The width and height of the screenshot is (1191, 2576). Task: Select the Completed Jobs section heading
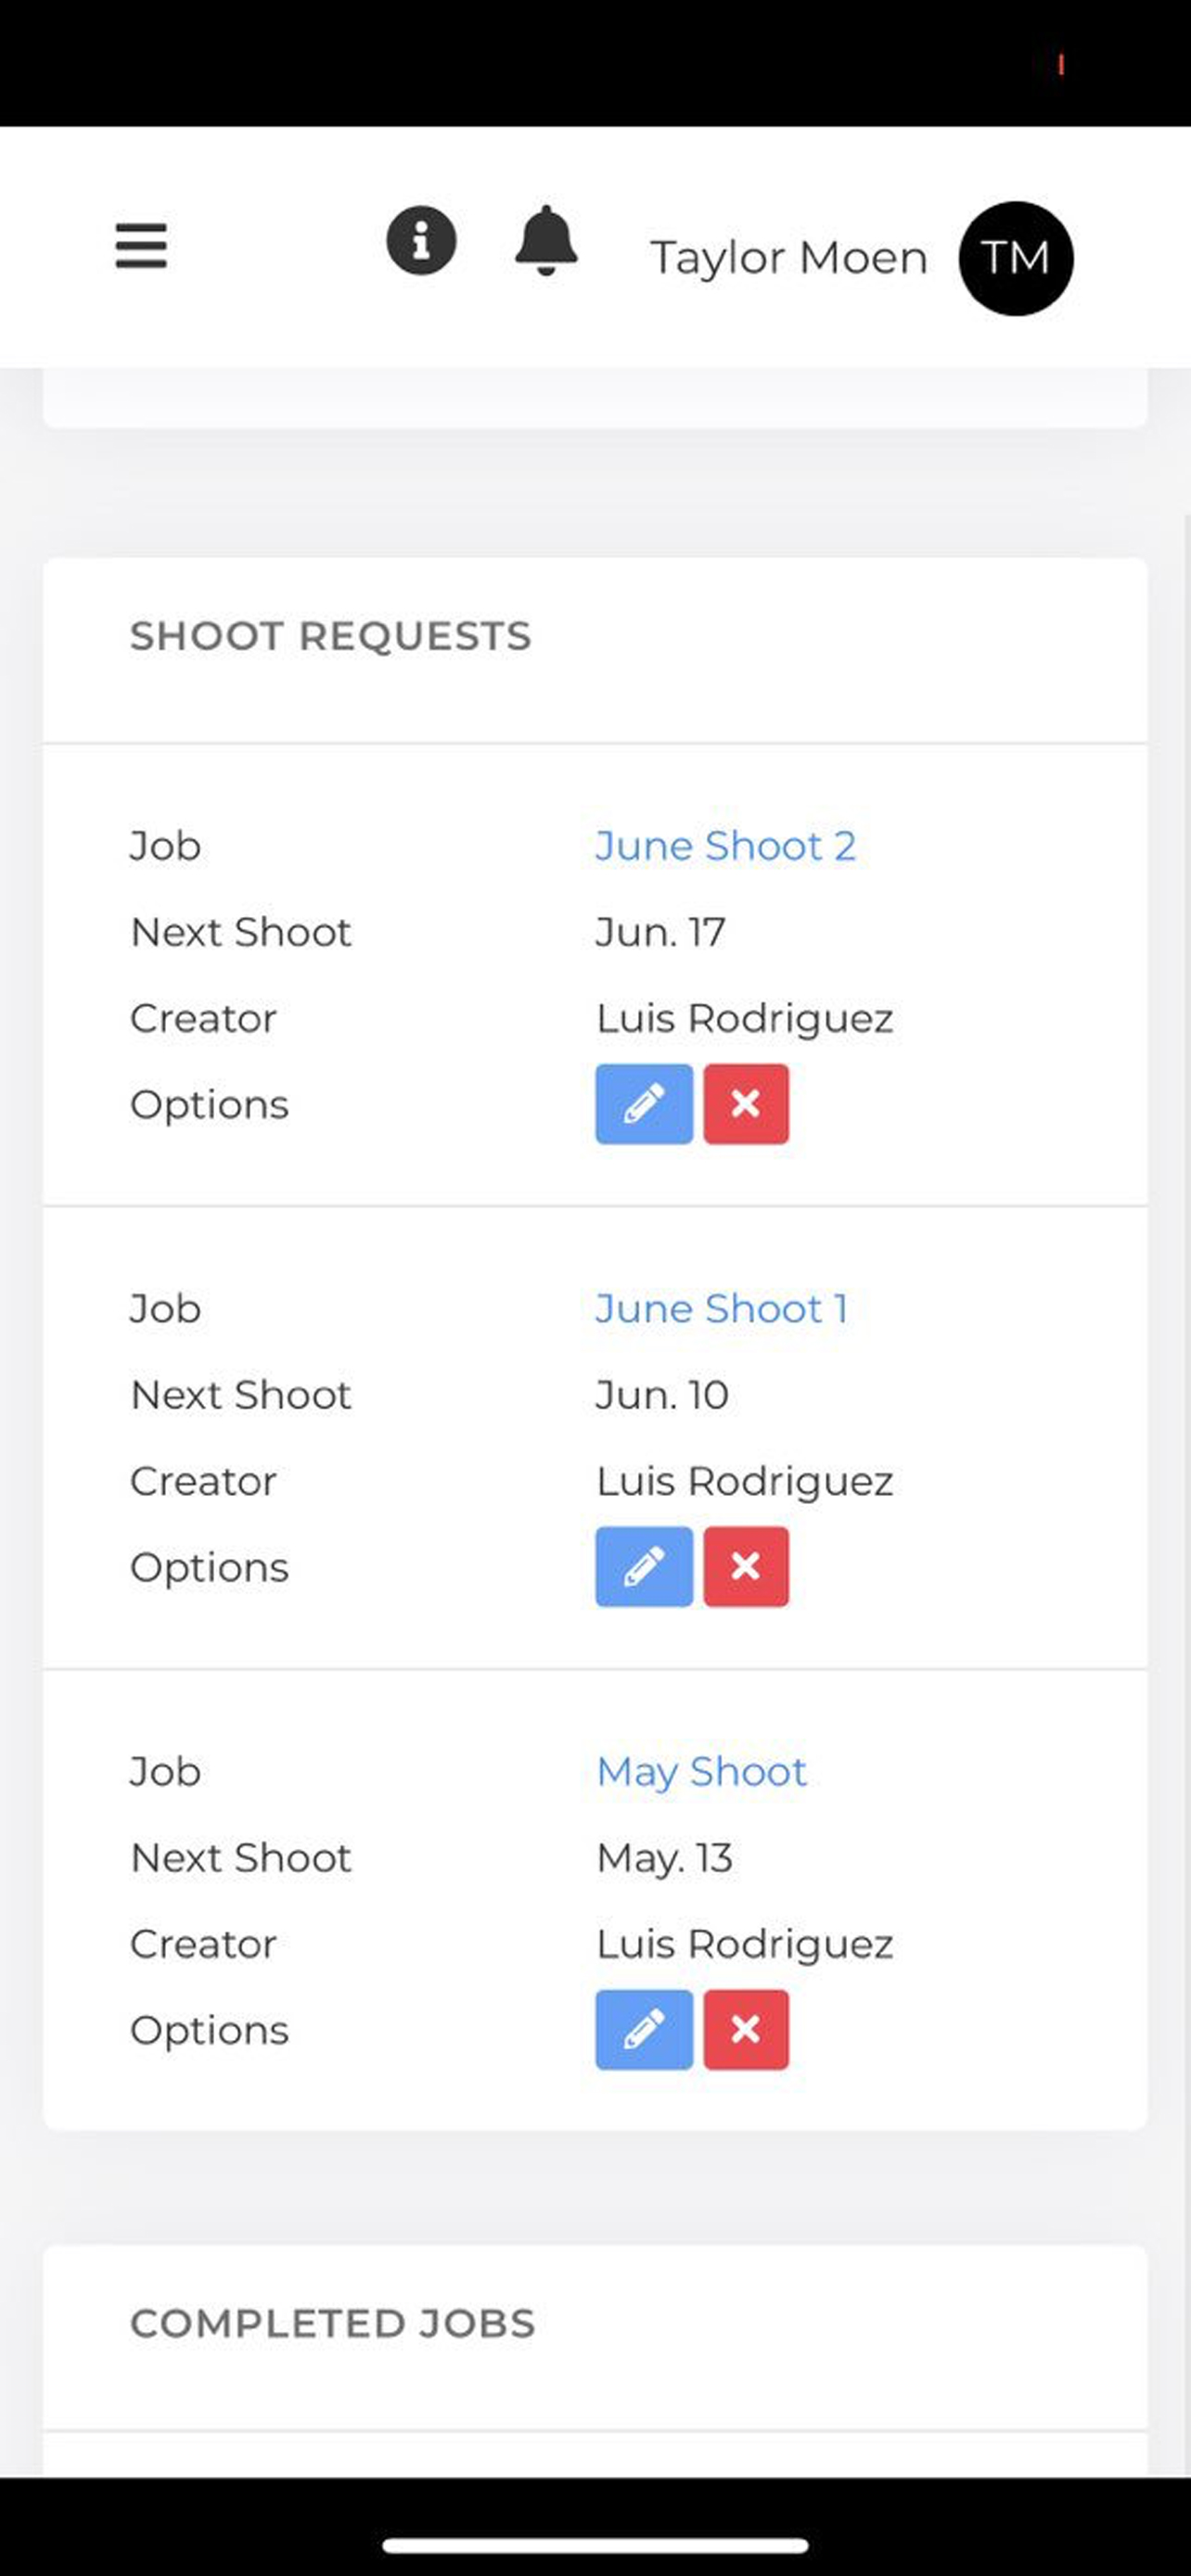coord(333,2324)
